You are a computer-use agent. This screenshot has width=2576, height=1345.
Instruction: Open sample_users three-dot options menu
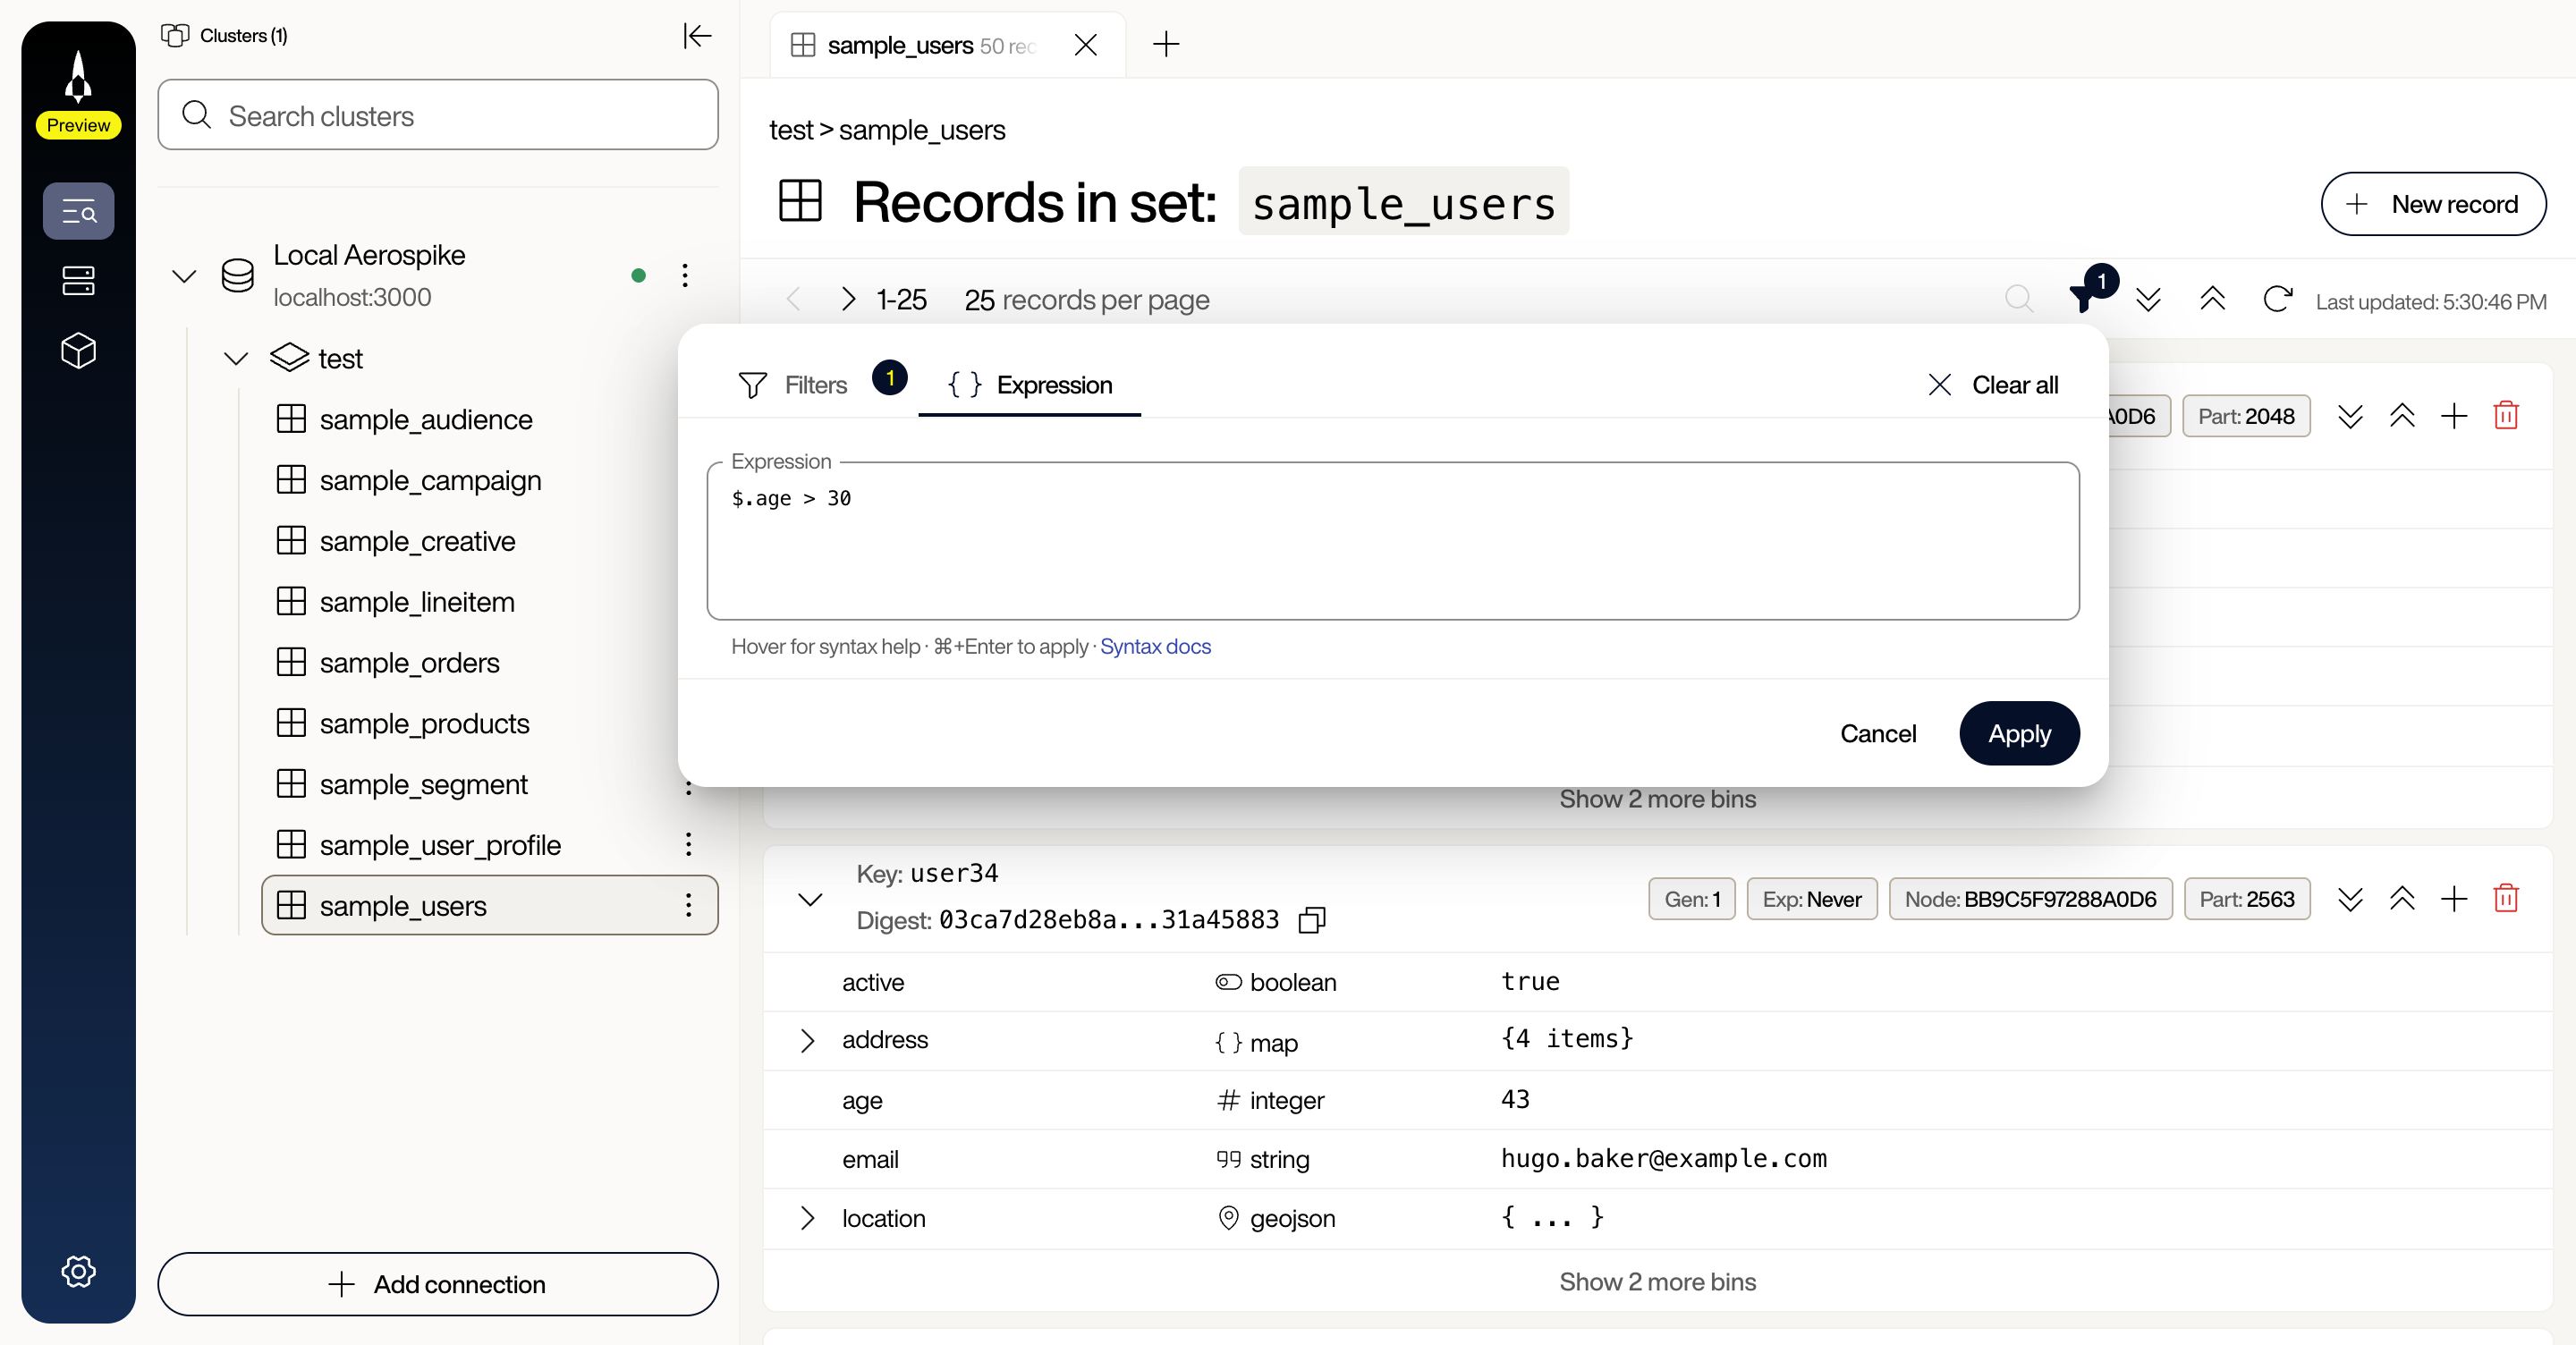(687, 905)
